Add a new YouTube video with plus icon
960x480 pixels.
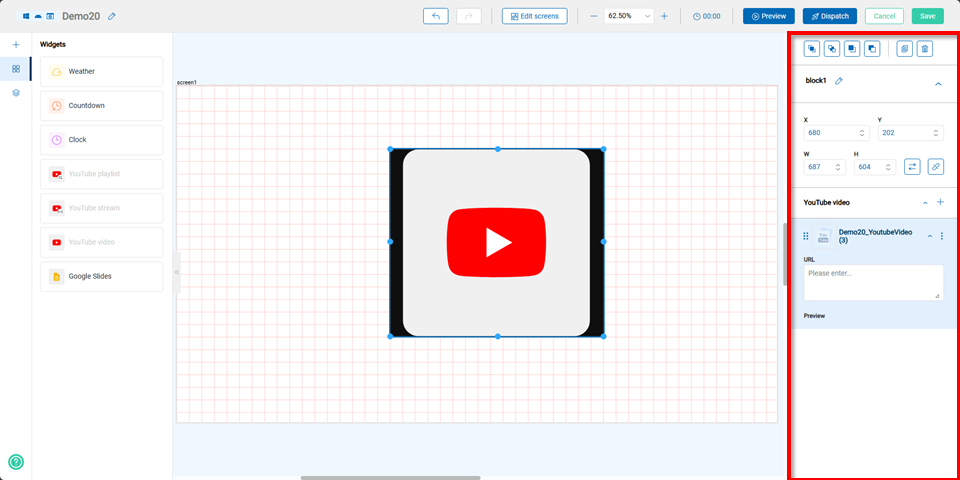(x=940, y=202)
